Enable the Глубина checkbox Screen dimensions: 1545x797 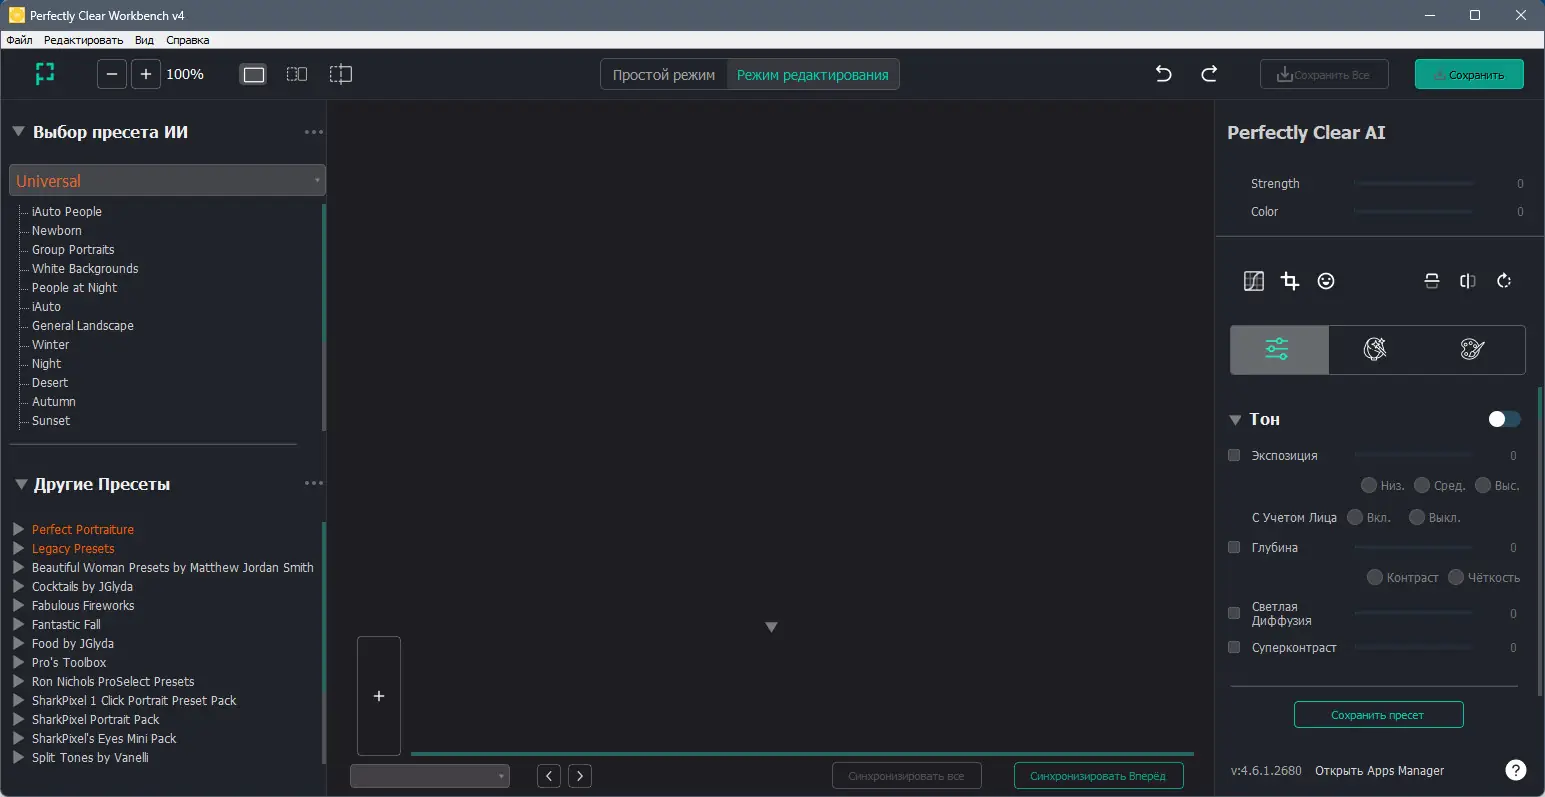point(1234,547)
